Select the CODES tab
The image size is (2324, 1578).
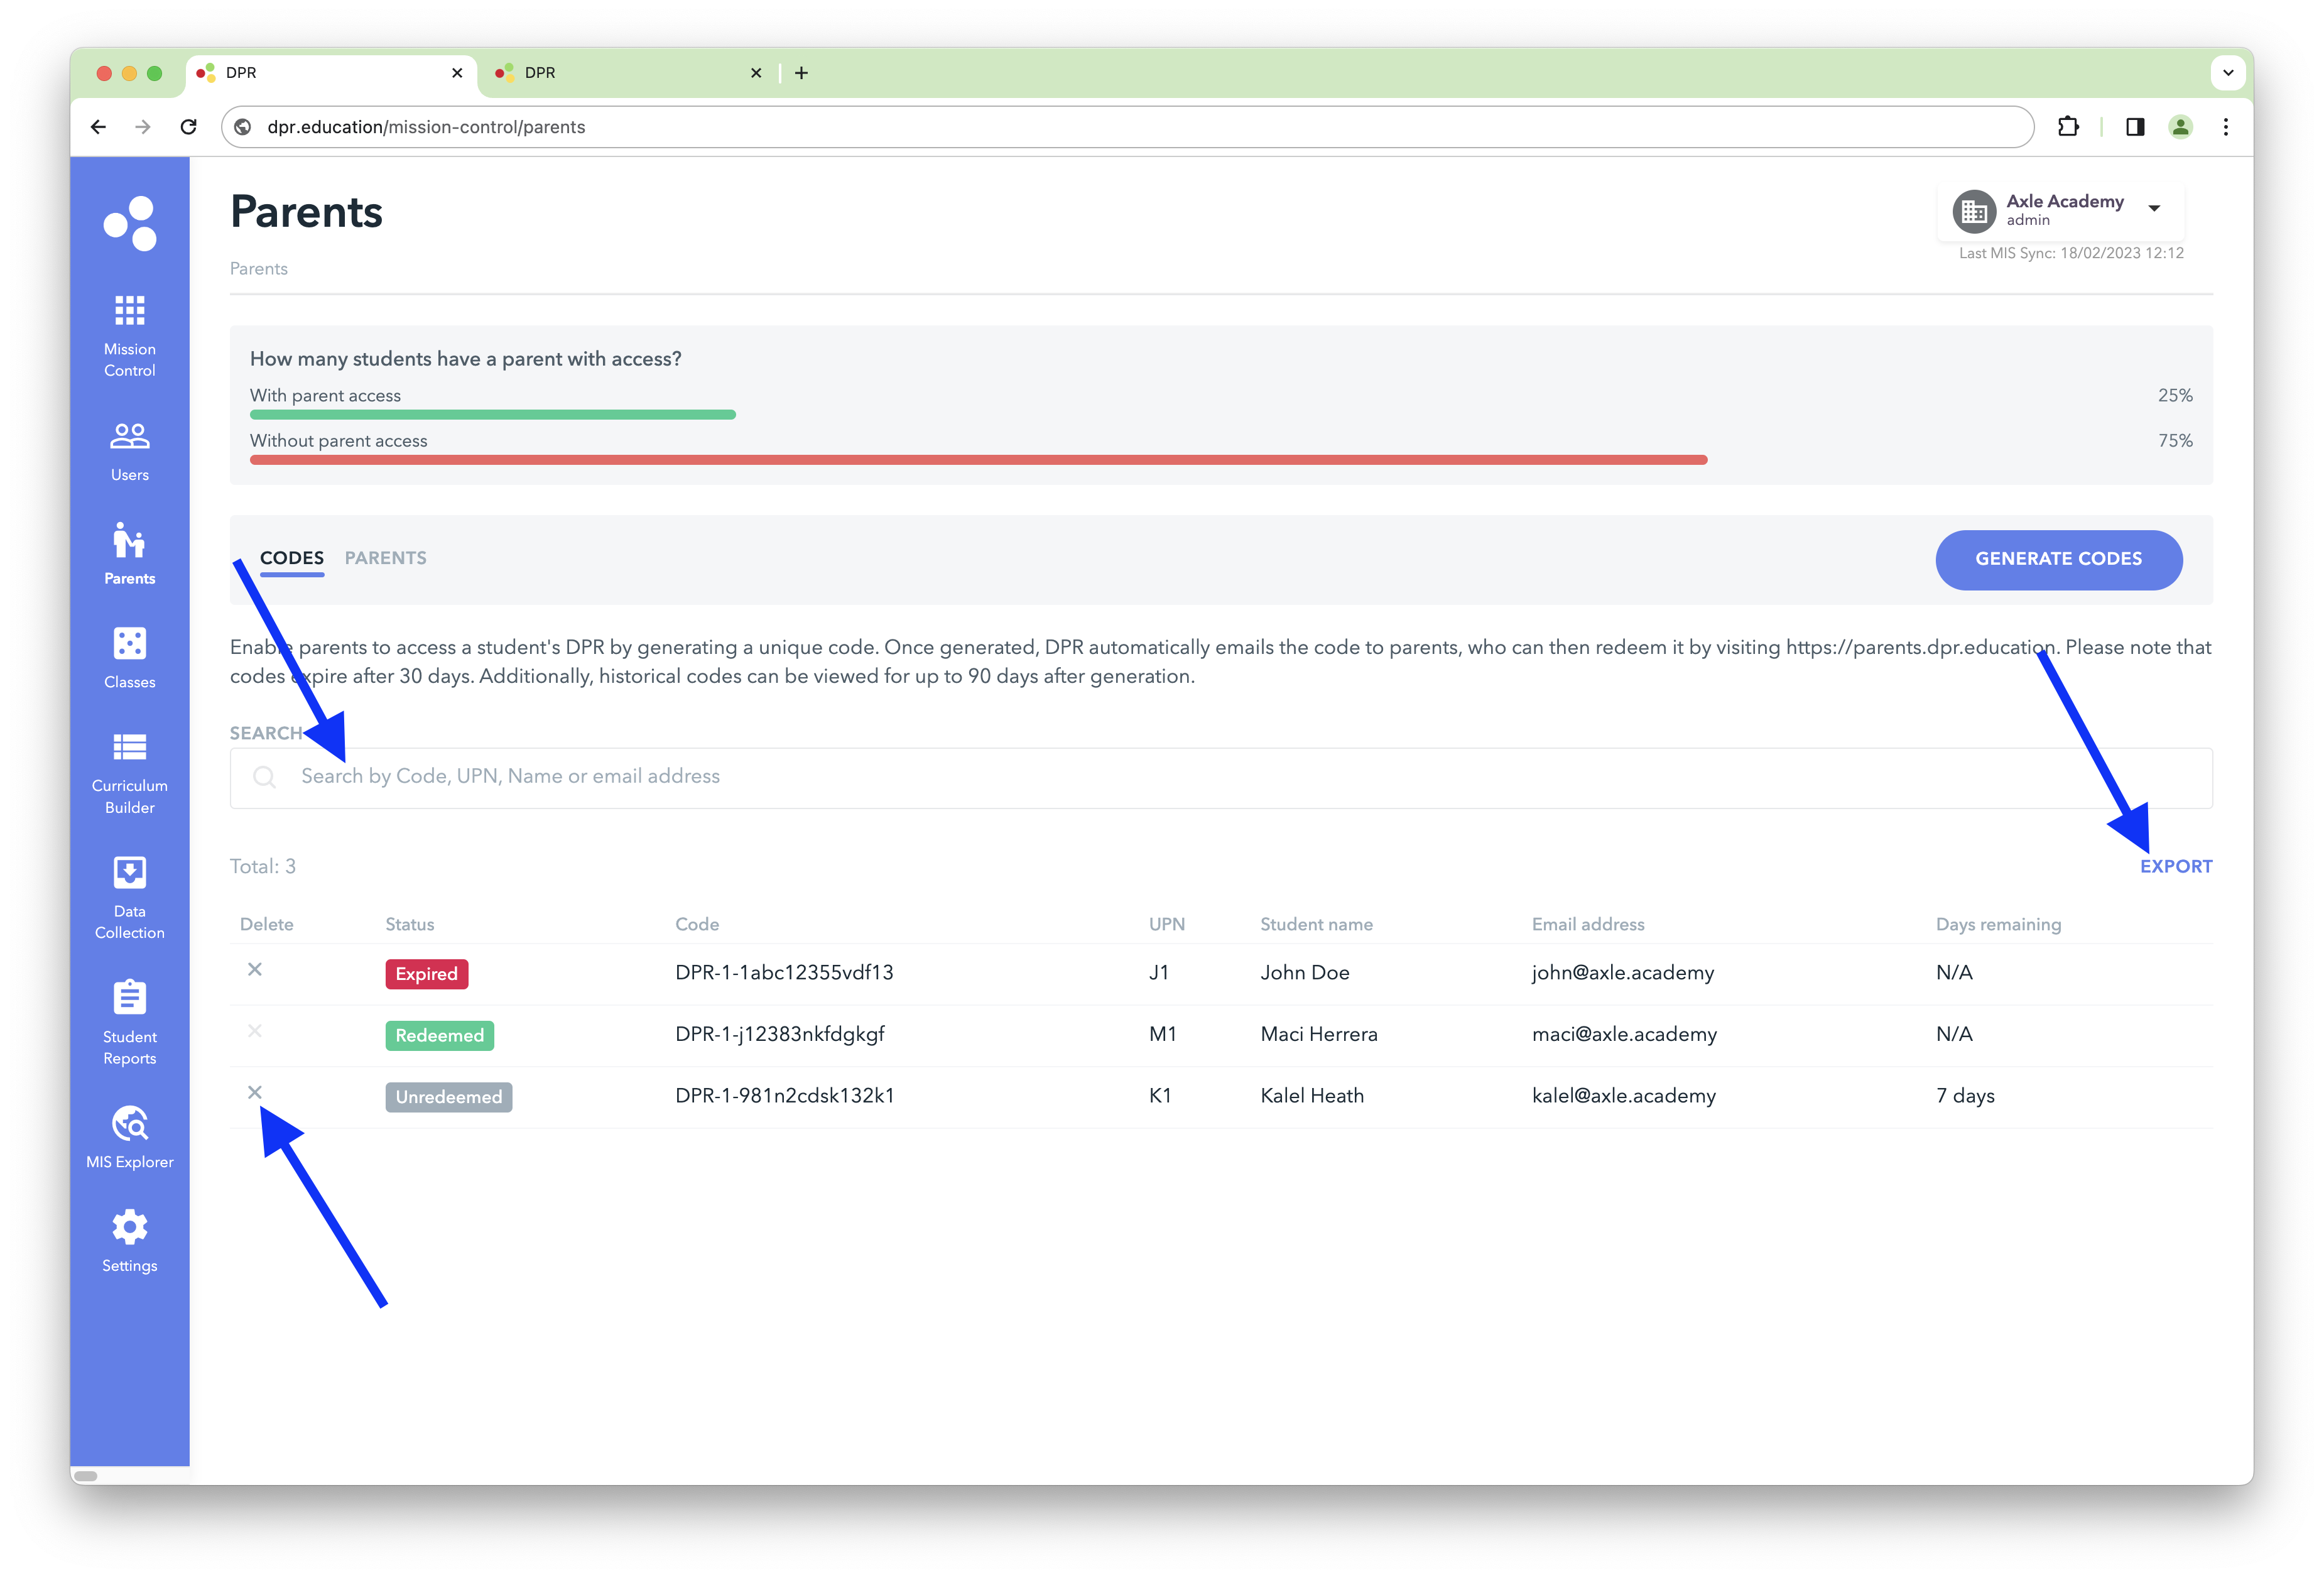291,558
